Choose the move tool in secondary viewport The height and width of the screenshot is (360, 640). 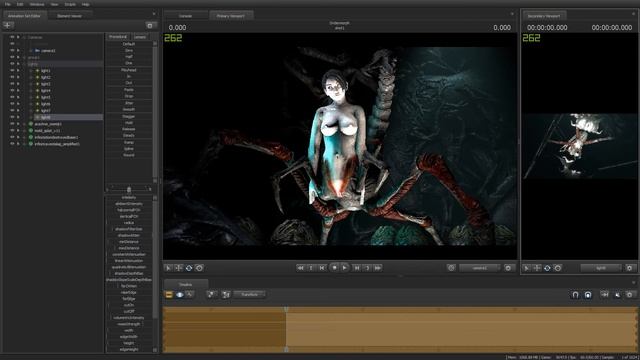[x=537, y=268]
